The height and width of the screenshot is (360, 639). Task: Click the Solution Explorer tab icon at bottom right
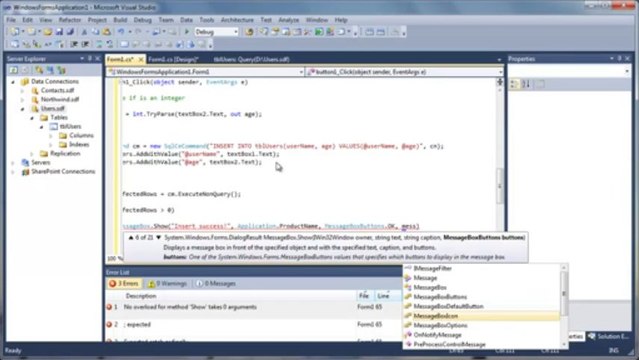pyautogui.click(x=592, y=336)
